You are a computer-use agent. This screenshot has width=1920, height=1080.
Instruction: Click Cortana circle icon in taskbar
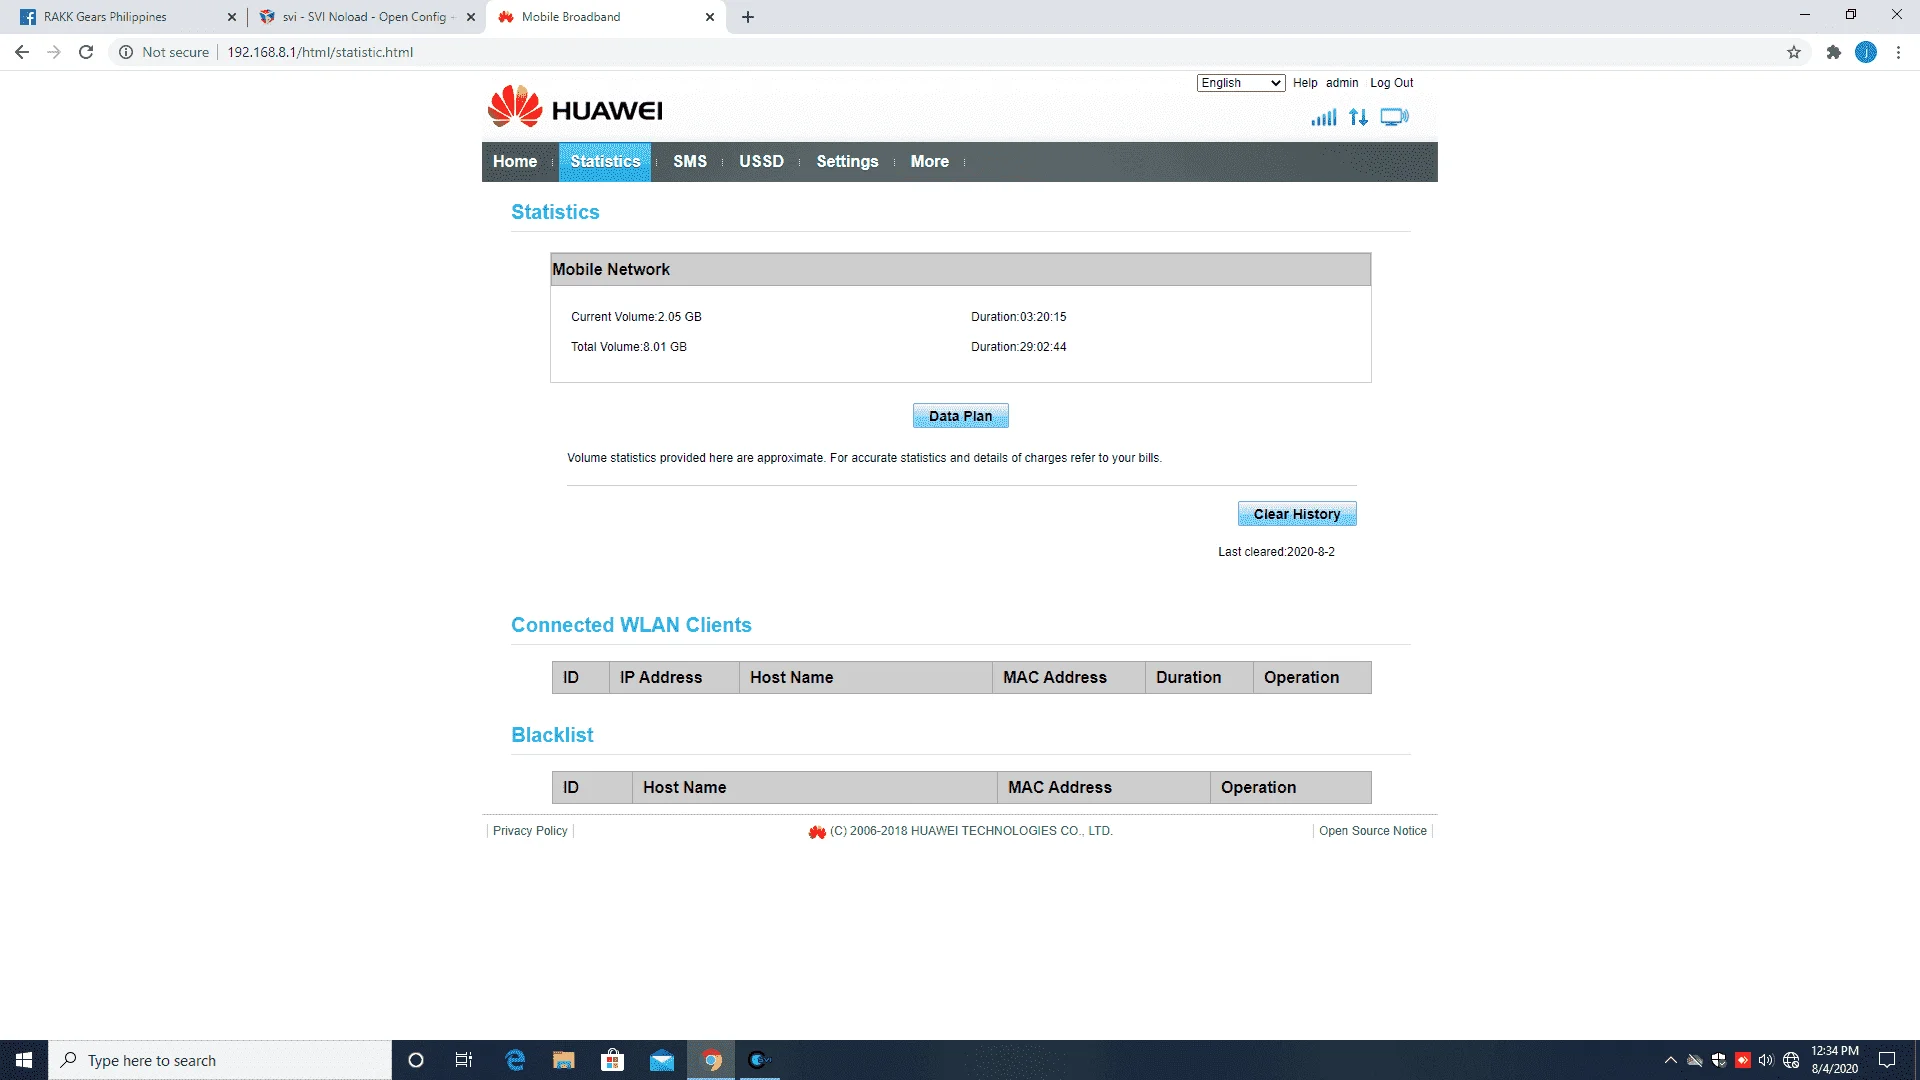point(416,1060)
